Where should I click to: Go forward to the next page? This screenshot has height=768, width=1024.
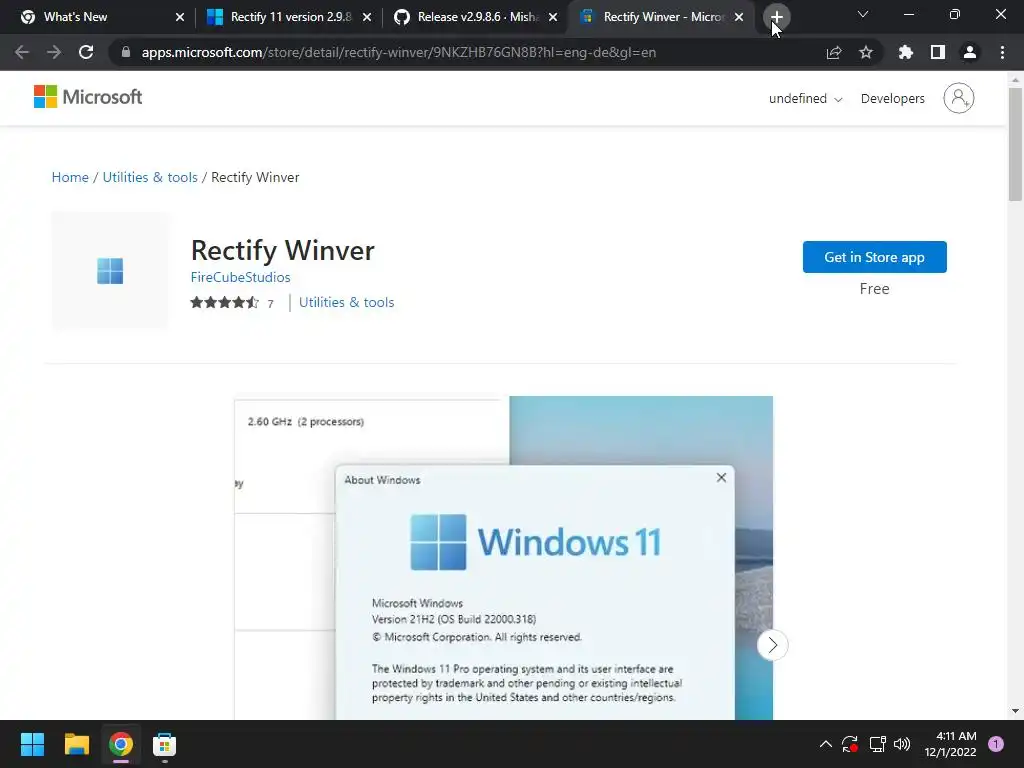point(54,52)
